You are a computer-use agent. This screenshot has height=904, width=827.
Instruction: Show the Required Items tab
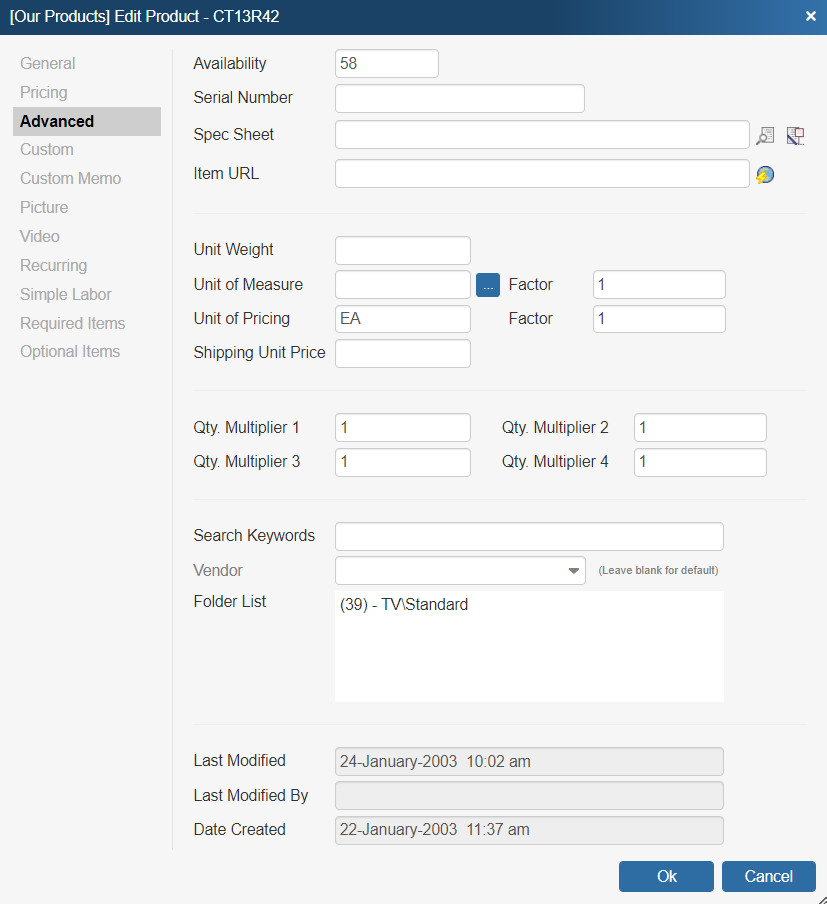coord(72,323)
